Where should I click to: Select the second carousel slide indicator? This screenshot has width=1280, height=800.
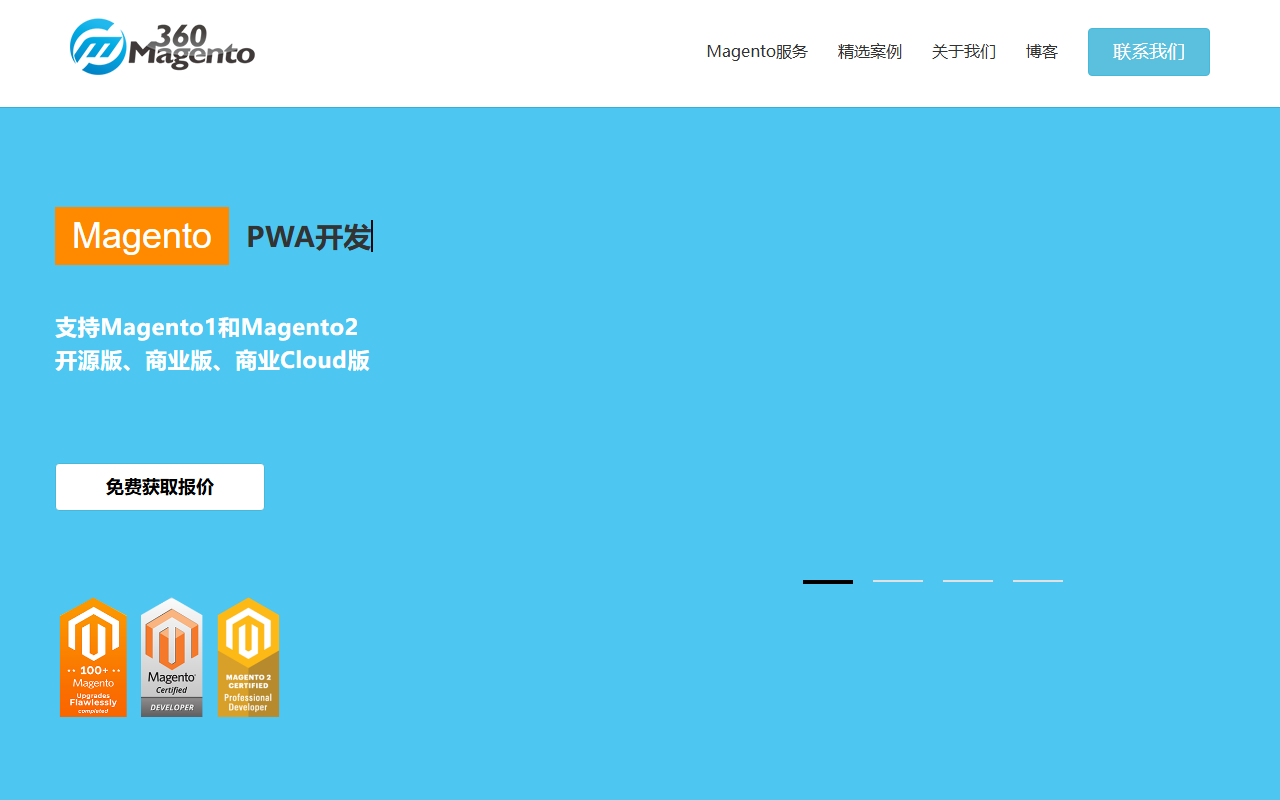[898, 581]
